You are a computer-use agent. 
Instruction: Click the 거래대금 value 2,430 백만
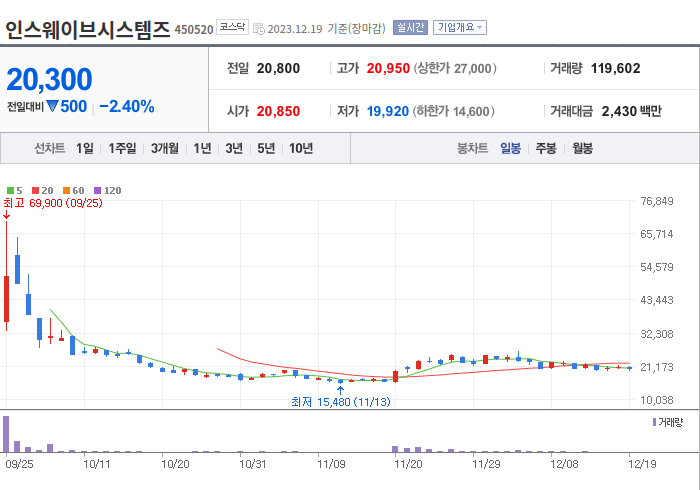coord(631,111)
